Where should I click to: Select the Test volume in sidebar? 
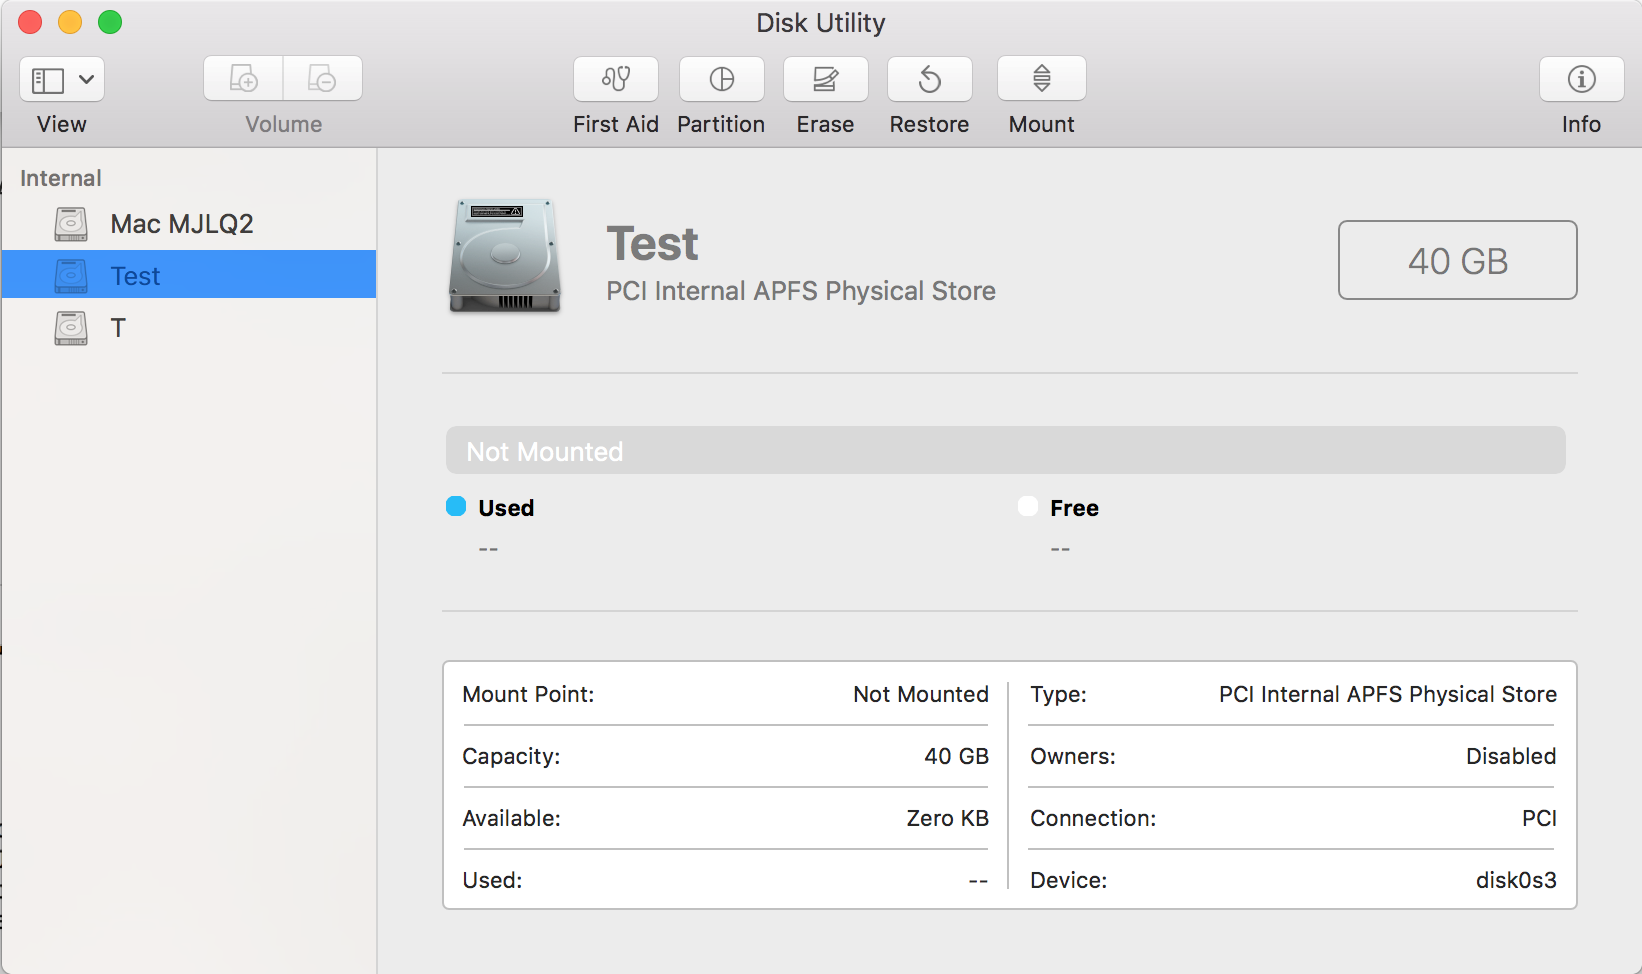click(135, 276)
